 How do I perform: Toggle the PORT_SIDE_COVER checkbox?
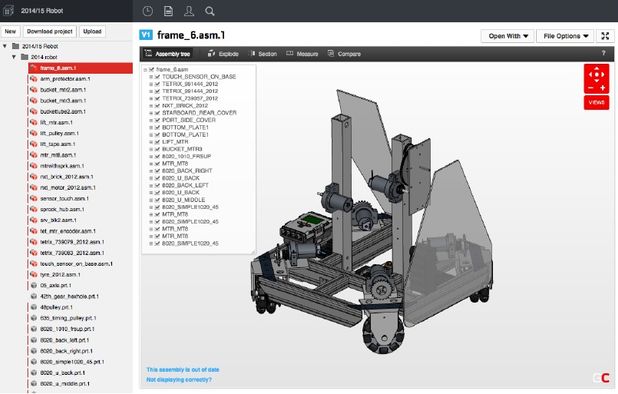(x=157, y=120)
